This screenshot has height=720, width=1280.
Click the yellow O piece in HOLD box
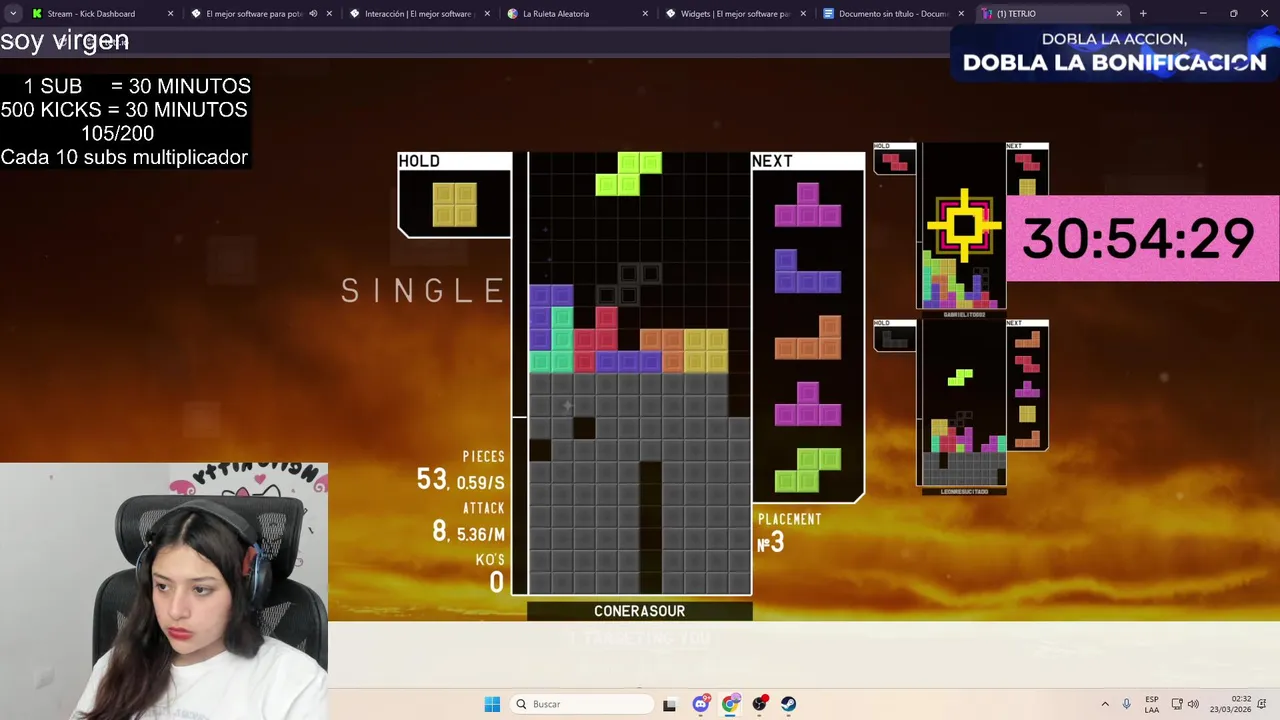(455, 204)
